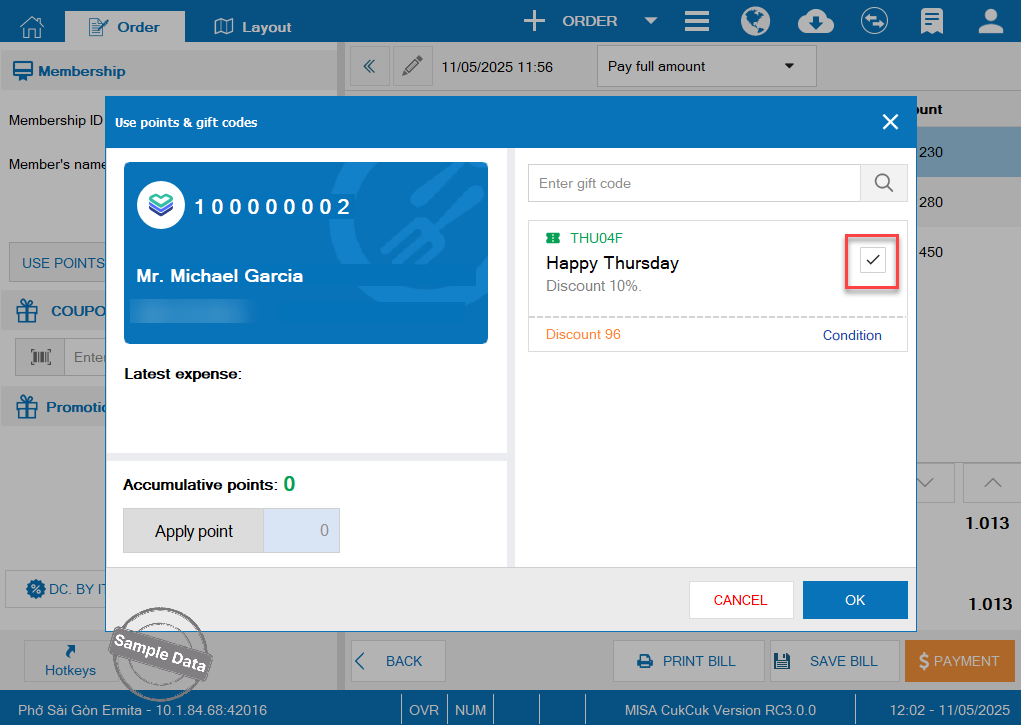
Task: Click the CANCEL button in dialog
Action: (x=740, y=600)
